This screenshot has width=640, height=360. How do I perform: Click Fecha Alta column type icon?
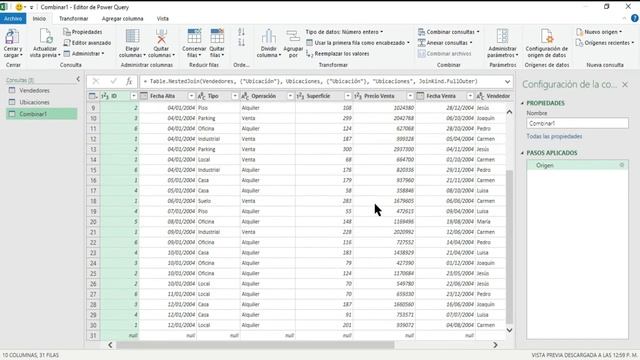point(144,96)
